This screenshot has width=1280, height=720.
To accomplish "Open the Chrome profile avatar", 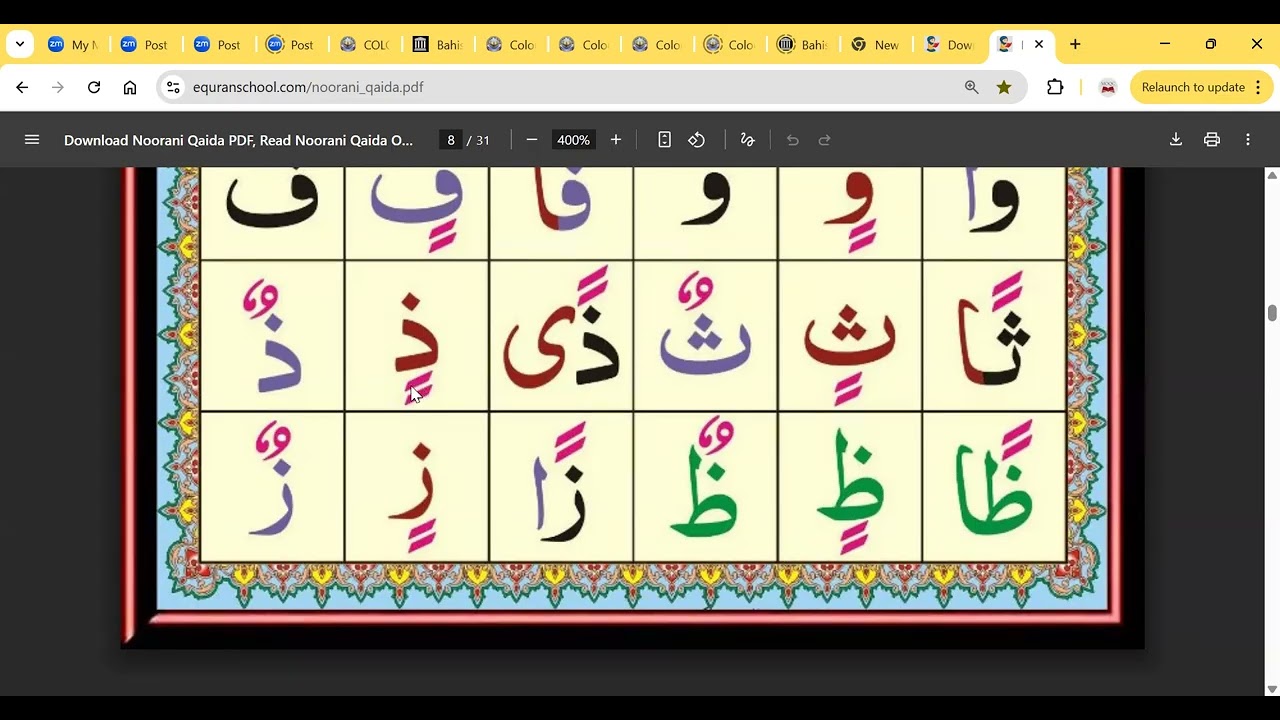I will tap(1107, 87).
